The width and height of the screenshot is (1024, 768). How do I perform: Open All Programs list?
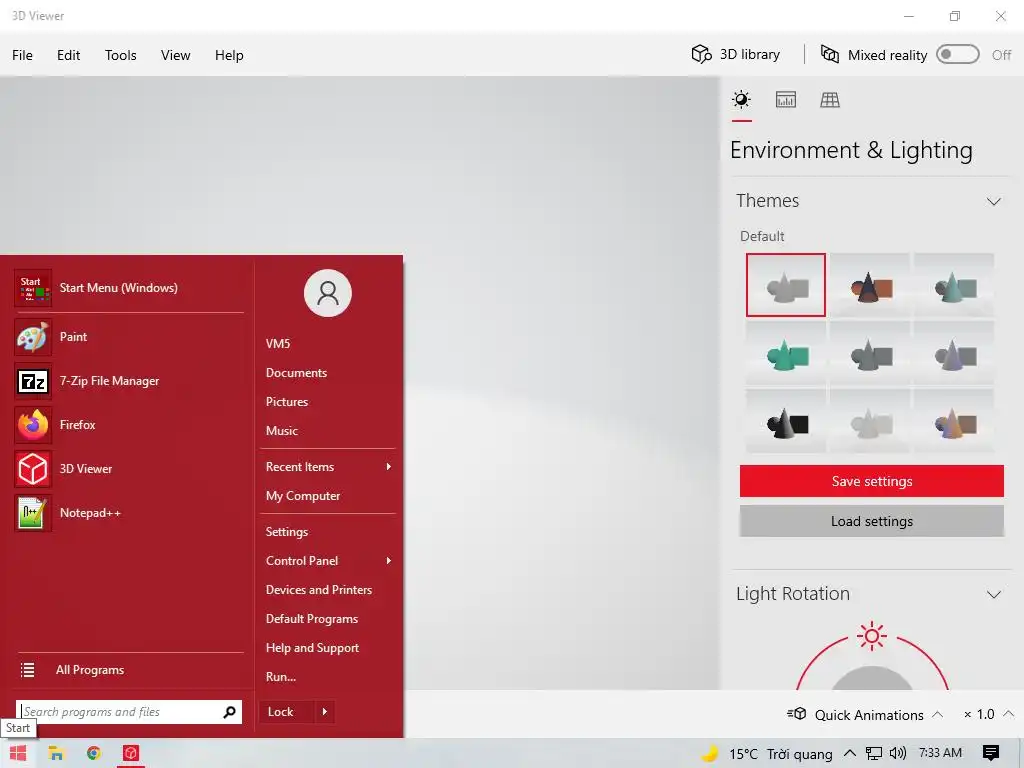click(129, 670)
